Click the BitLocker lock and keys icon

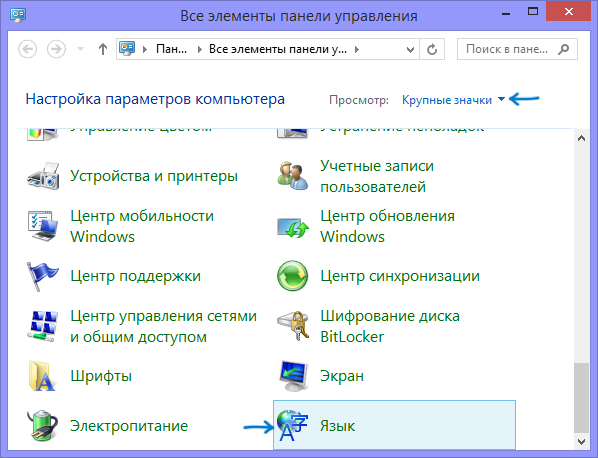[x=293, y=326]
